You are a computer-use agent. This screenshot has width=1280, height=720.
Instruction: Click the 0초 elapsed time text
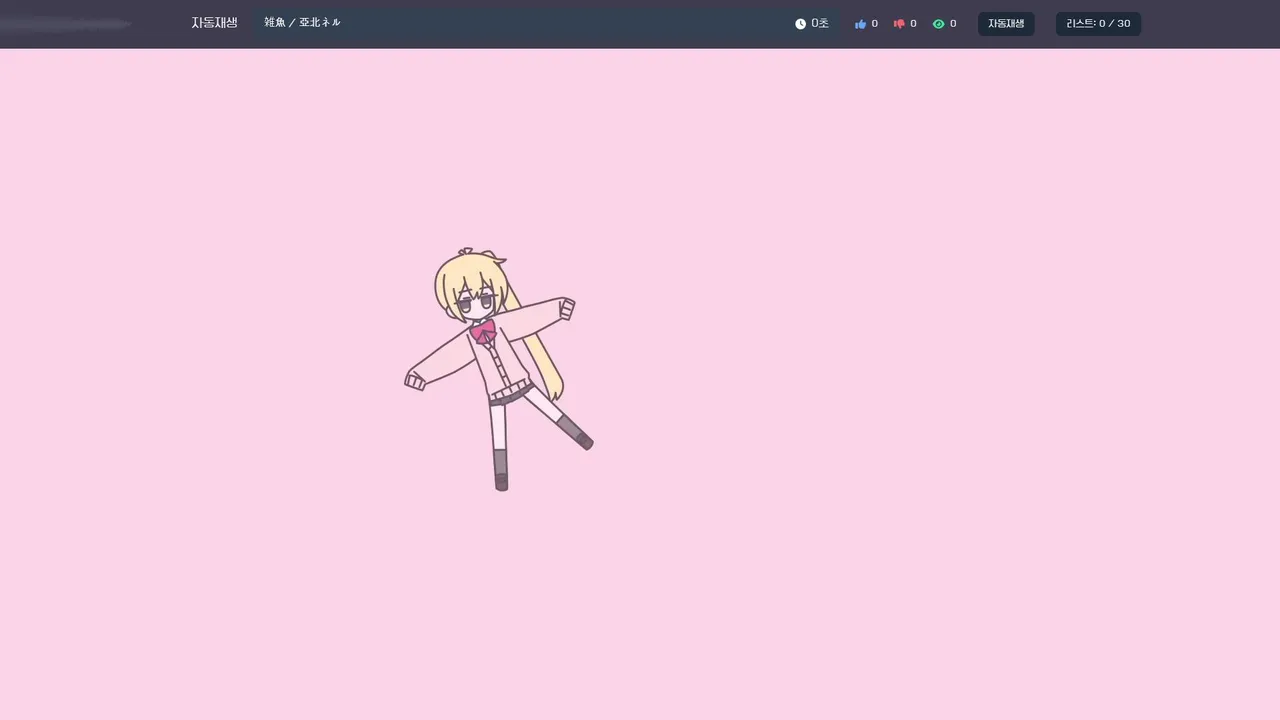[x=820, y=24]
